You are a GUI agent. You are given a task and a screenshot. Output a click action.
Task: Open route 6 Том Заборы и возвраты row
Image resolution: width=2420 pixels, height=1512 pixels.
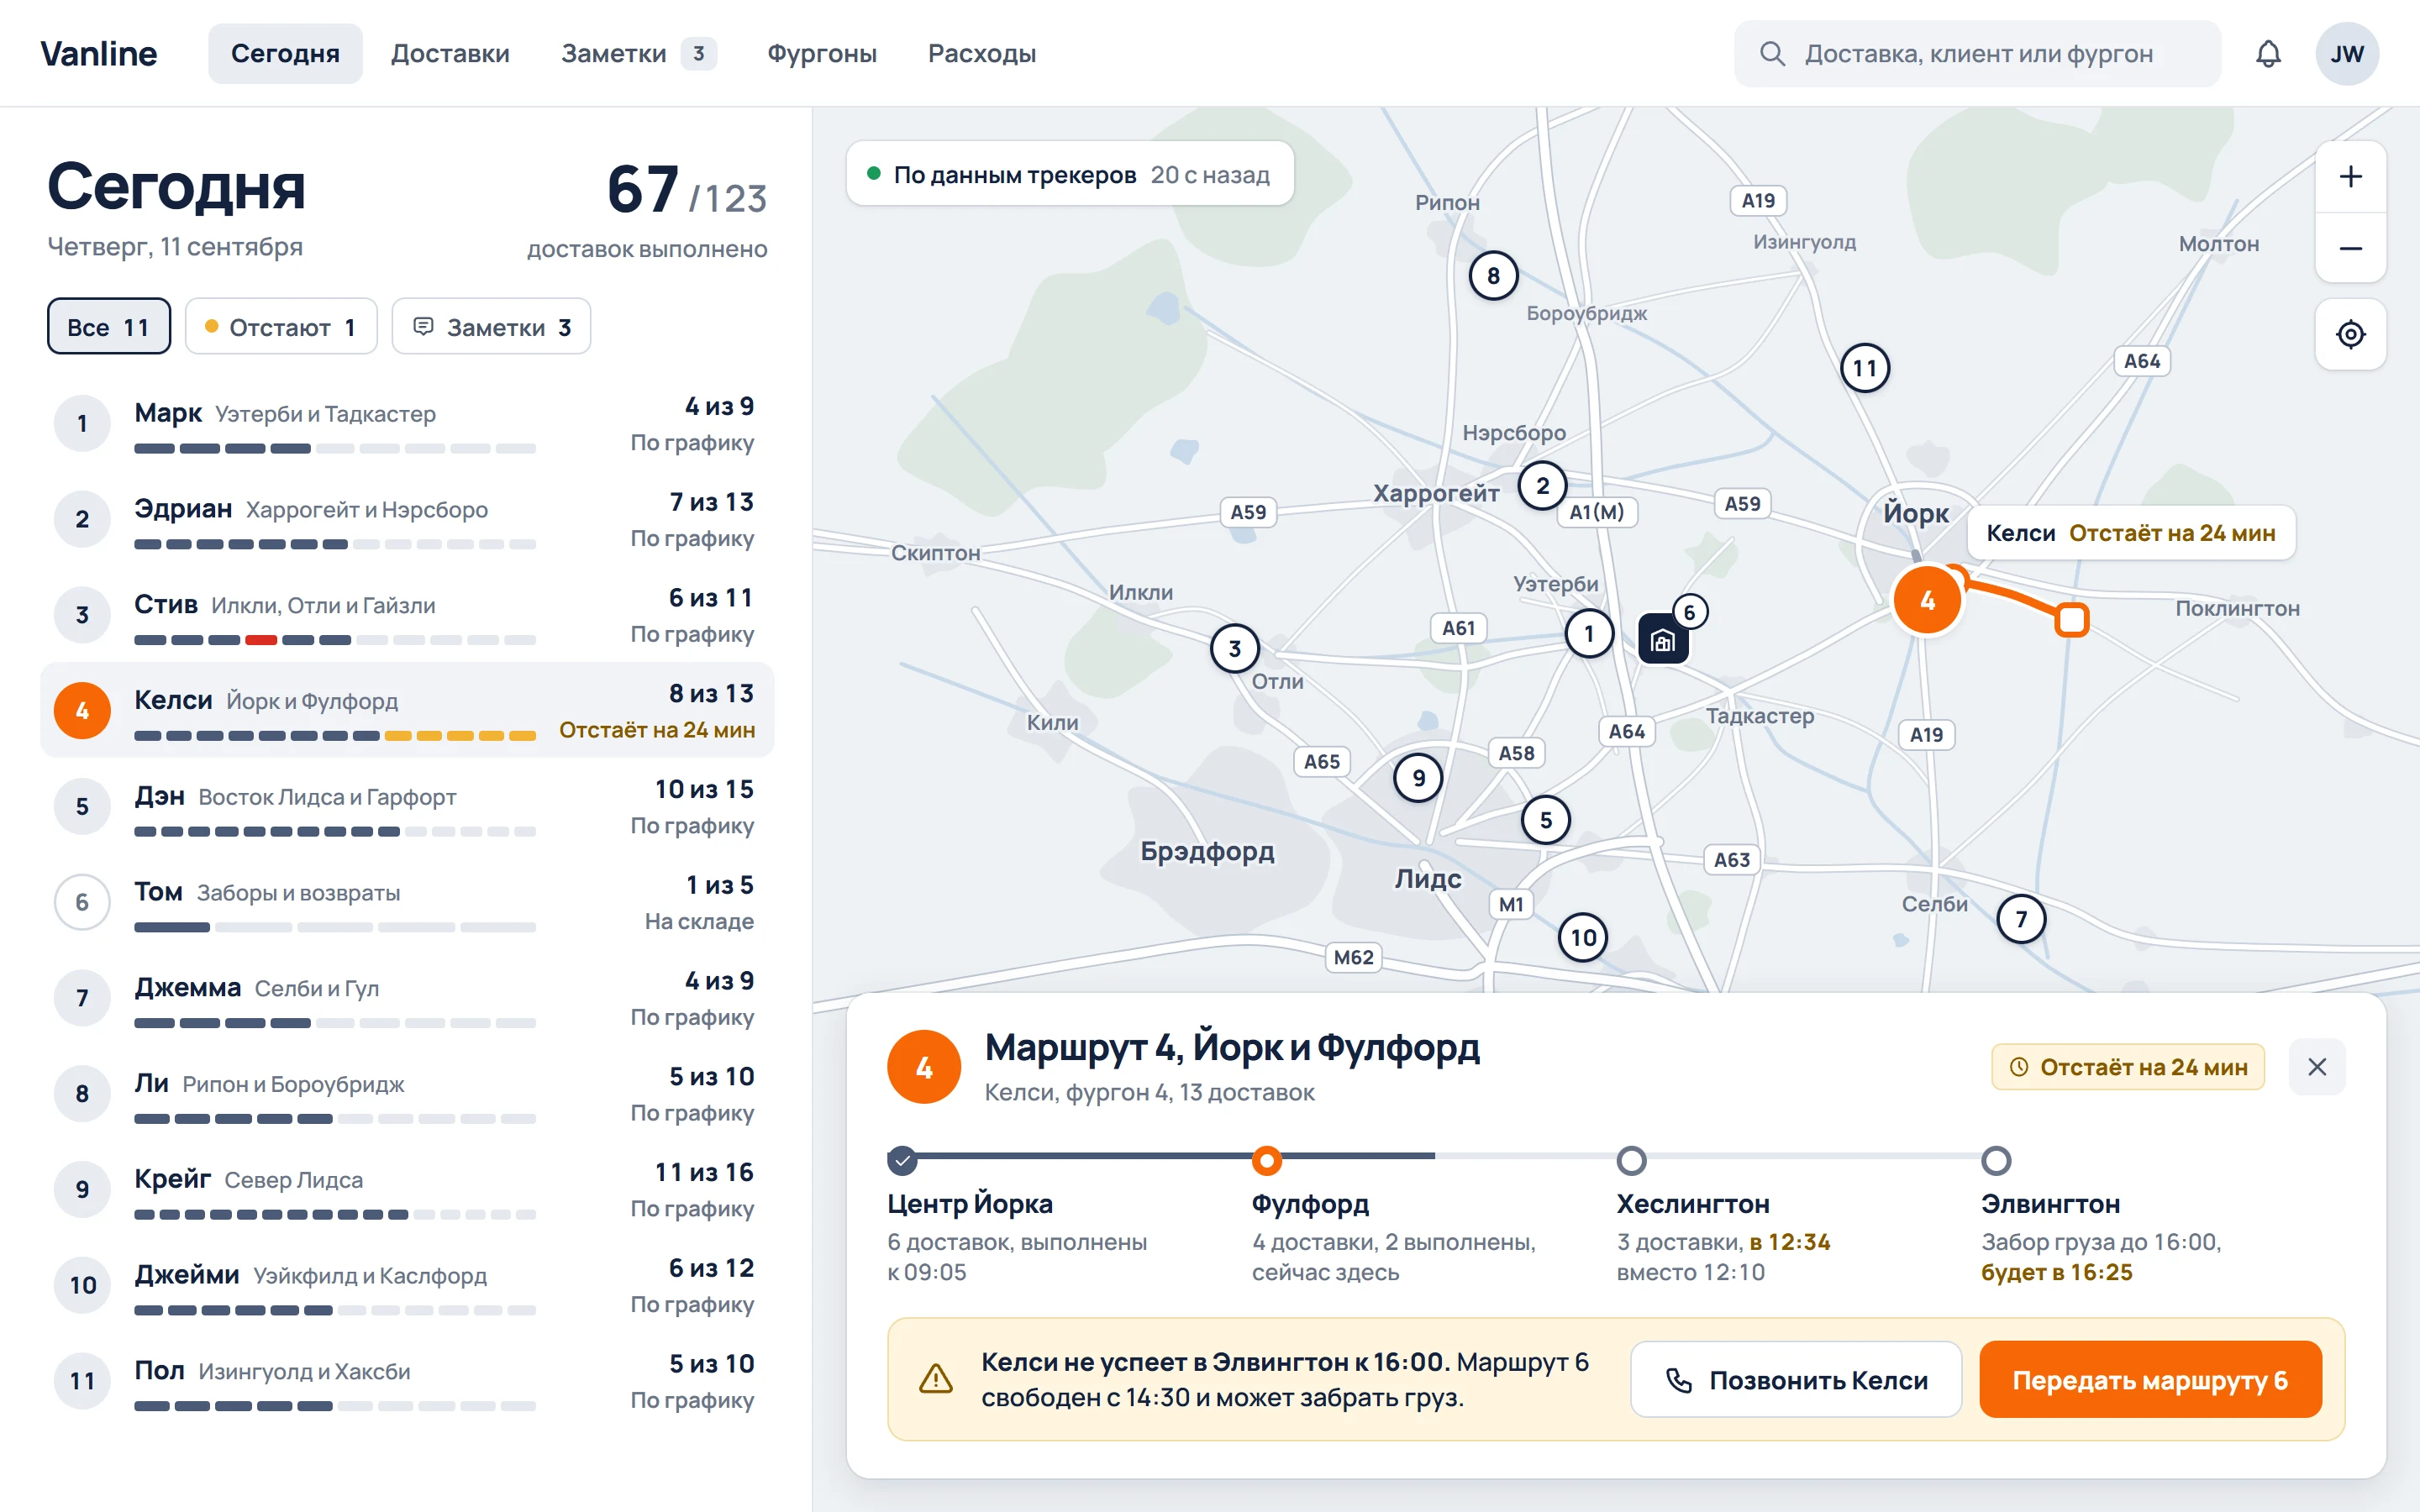[x=407, y=902]
